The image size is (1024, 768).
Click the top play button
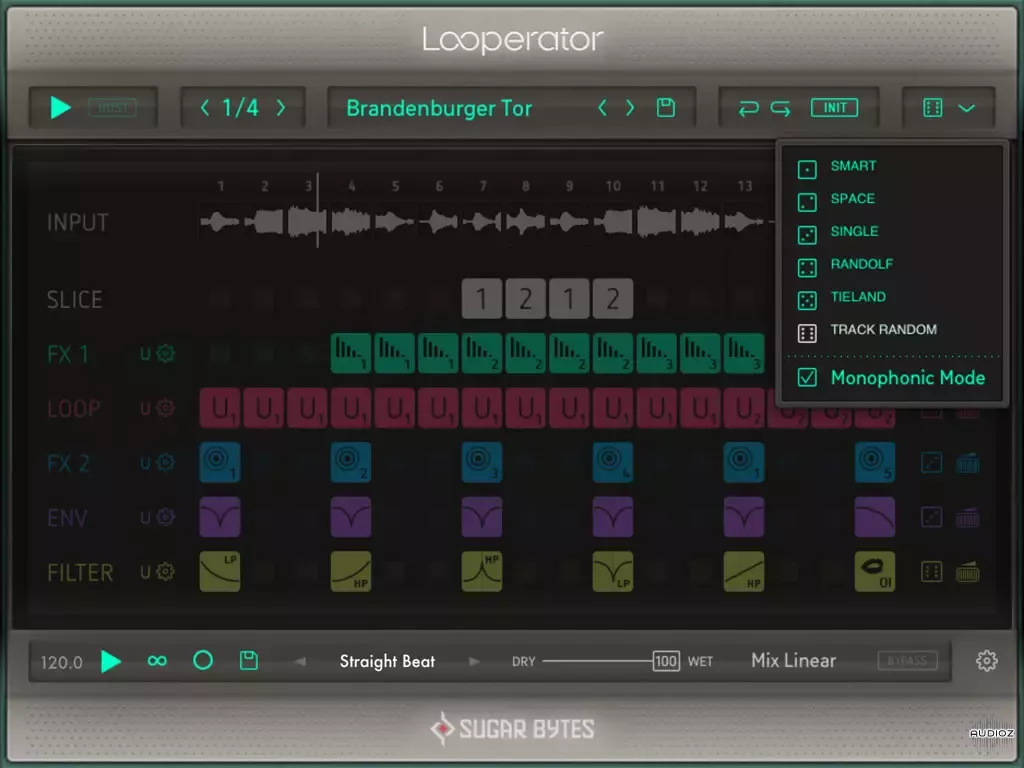click(x=60, y=108)
